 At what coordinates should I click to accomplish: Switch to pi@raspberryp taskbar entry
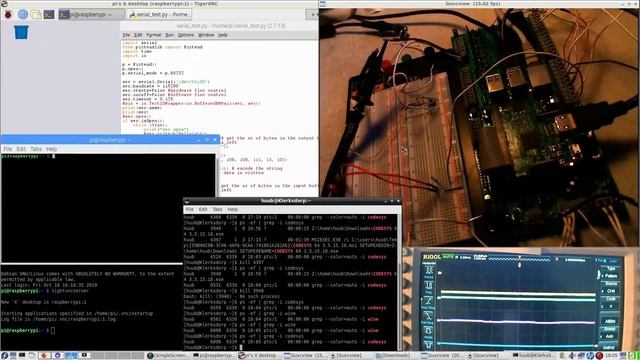coord(214,356)
